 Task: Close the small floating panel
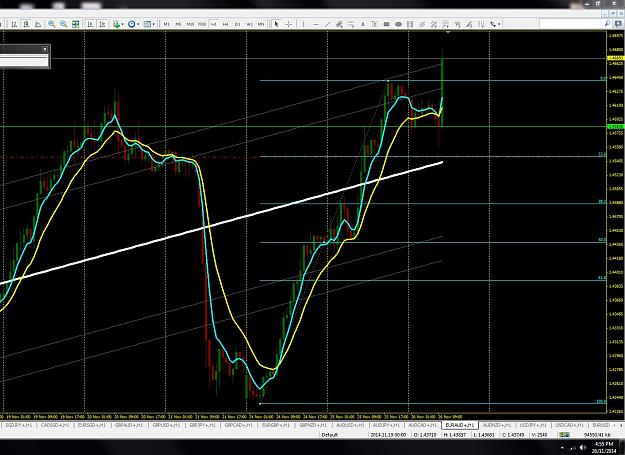(45, 49)
